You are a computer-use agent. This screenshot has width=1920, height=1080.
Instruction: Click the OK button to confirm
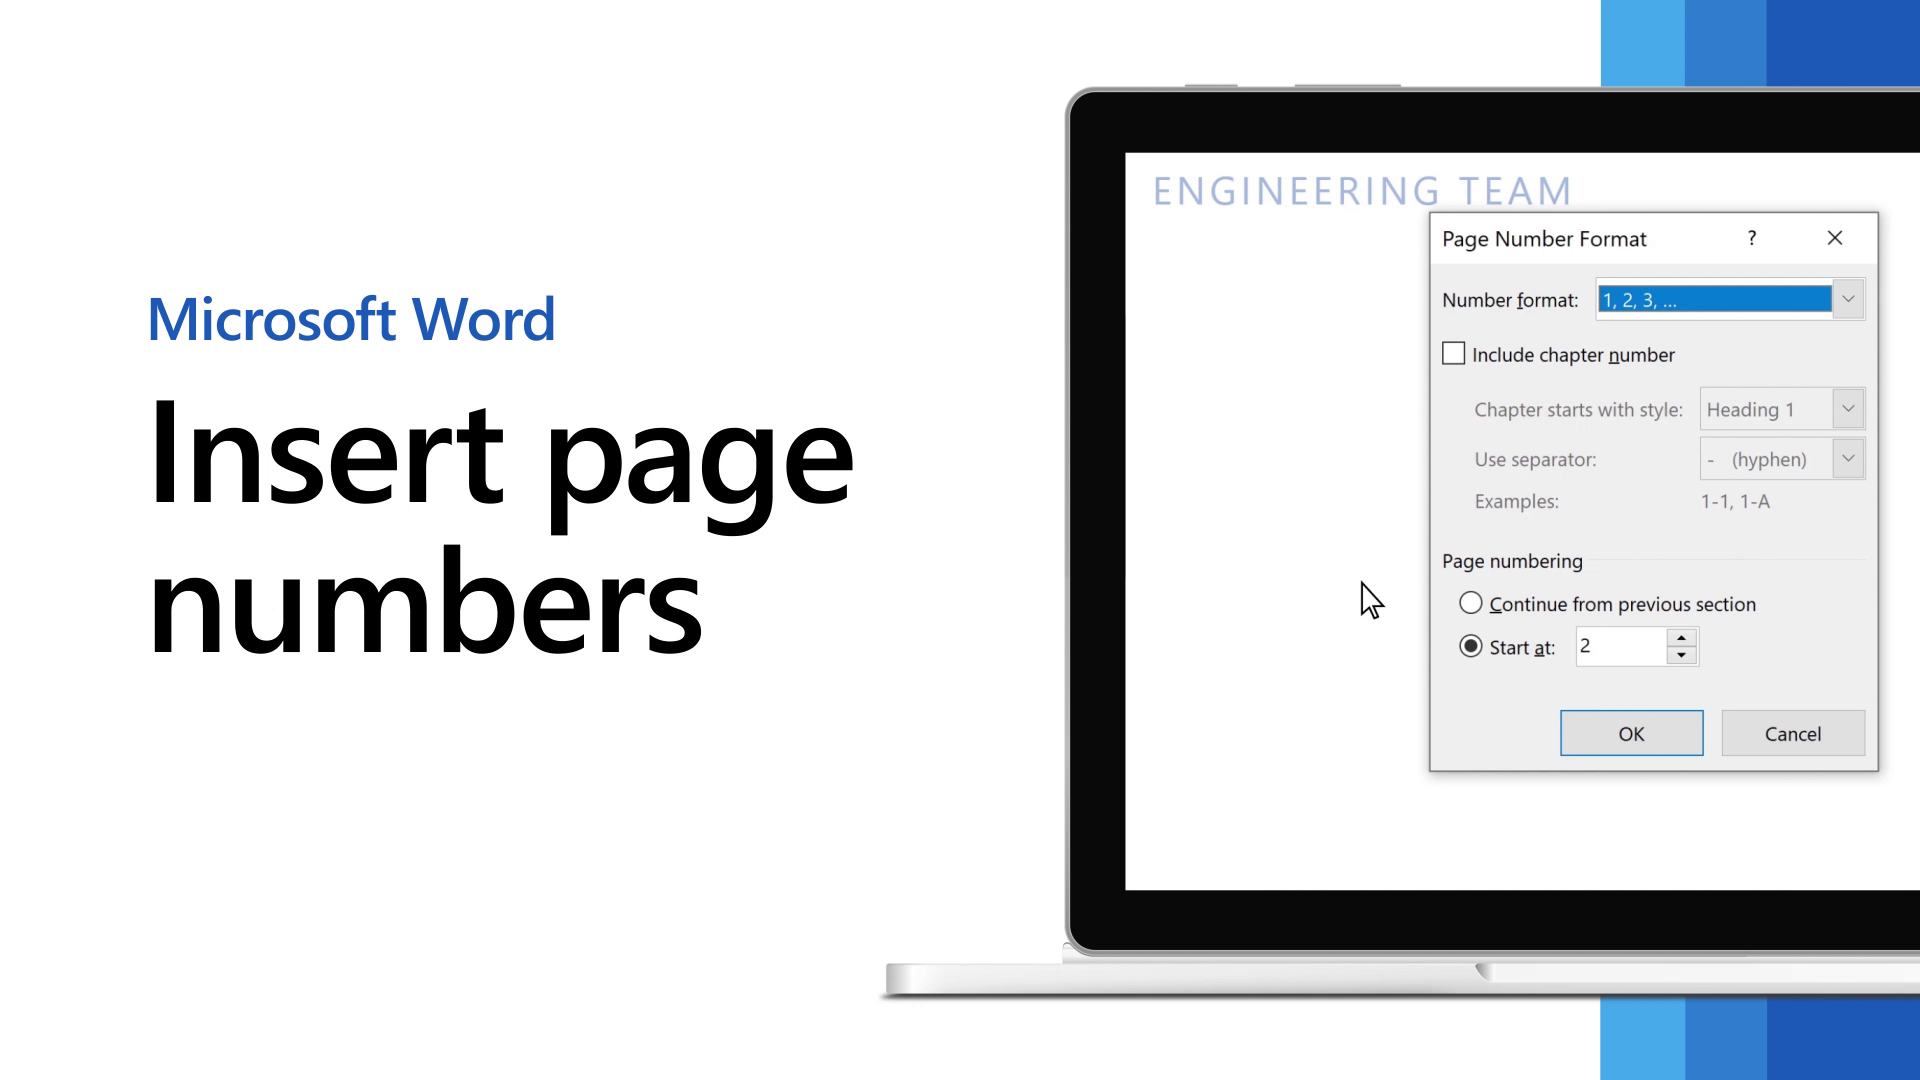click(1631, 733)
